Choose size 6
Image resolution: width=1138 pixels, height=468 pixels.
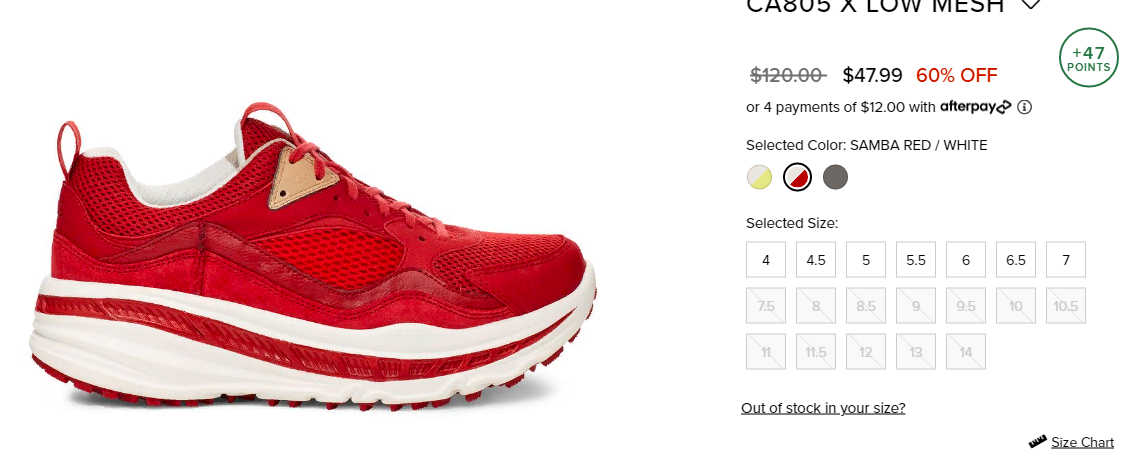coord(966,260)
